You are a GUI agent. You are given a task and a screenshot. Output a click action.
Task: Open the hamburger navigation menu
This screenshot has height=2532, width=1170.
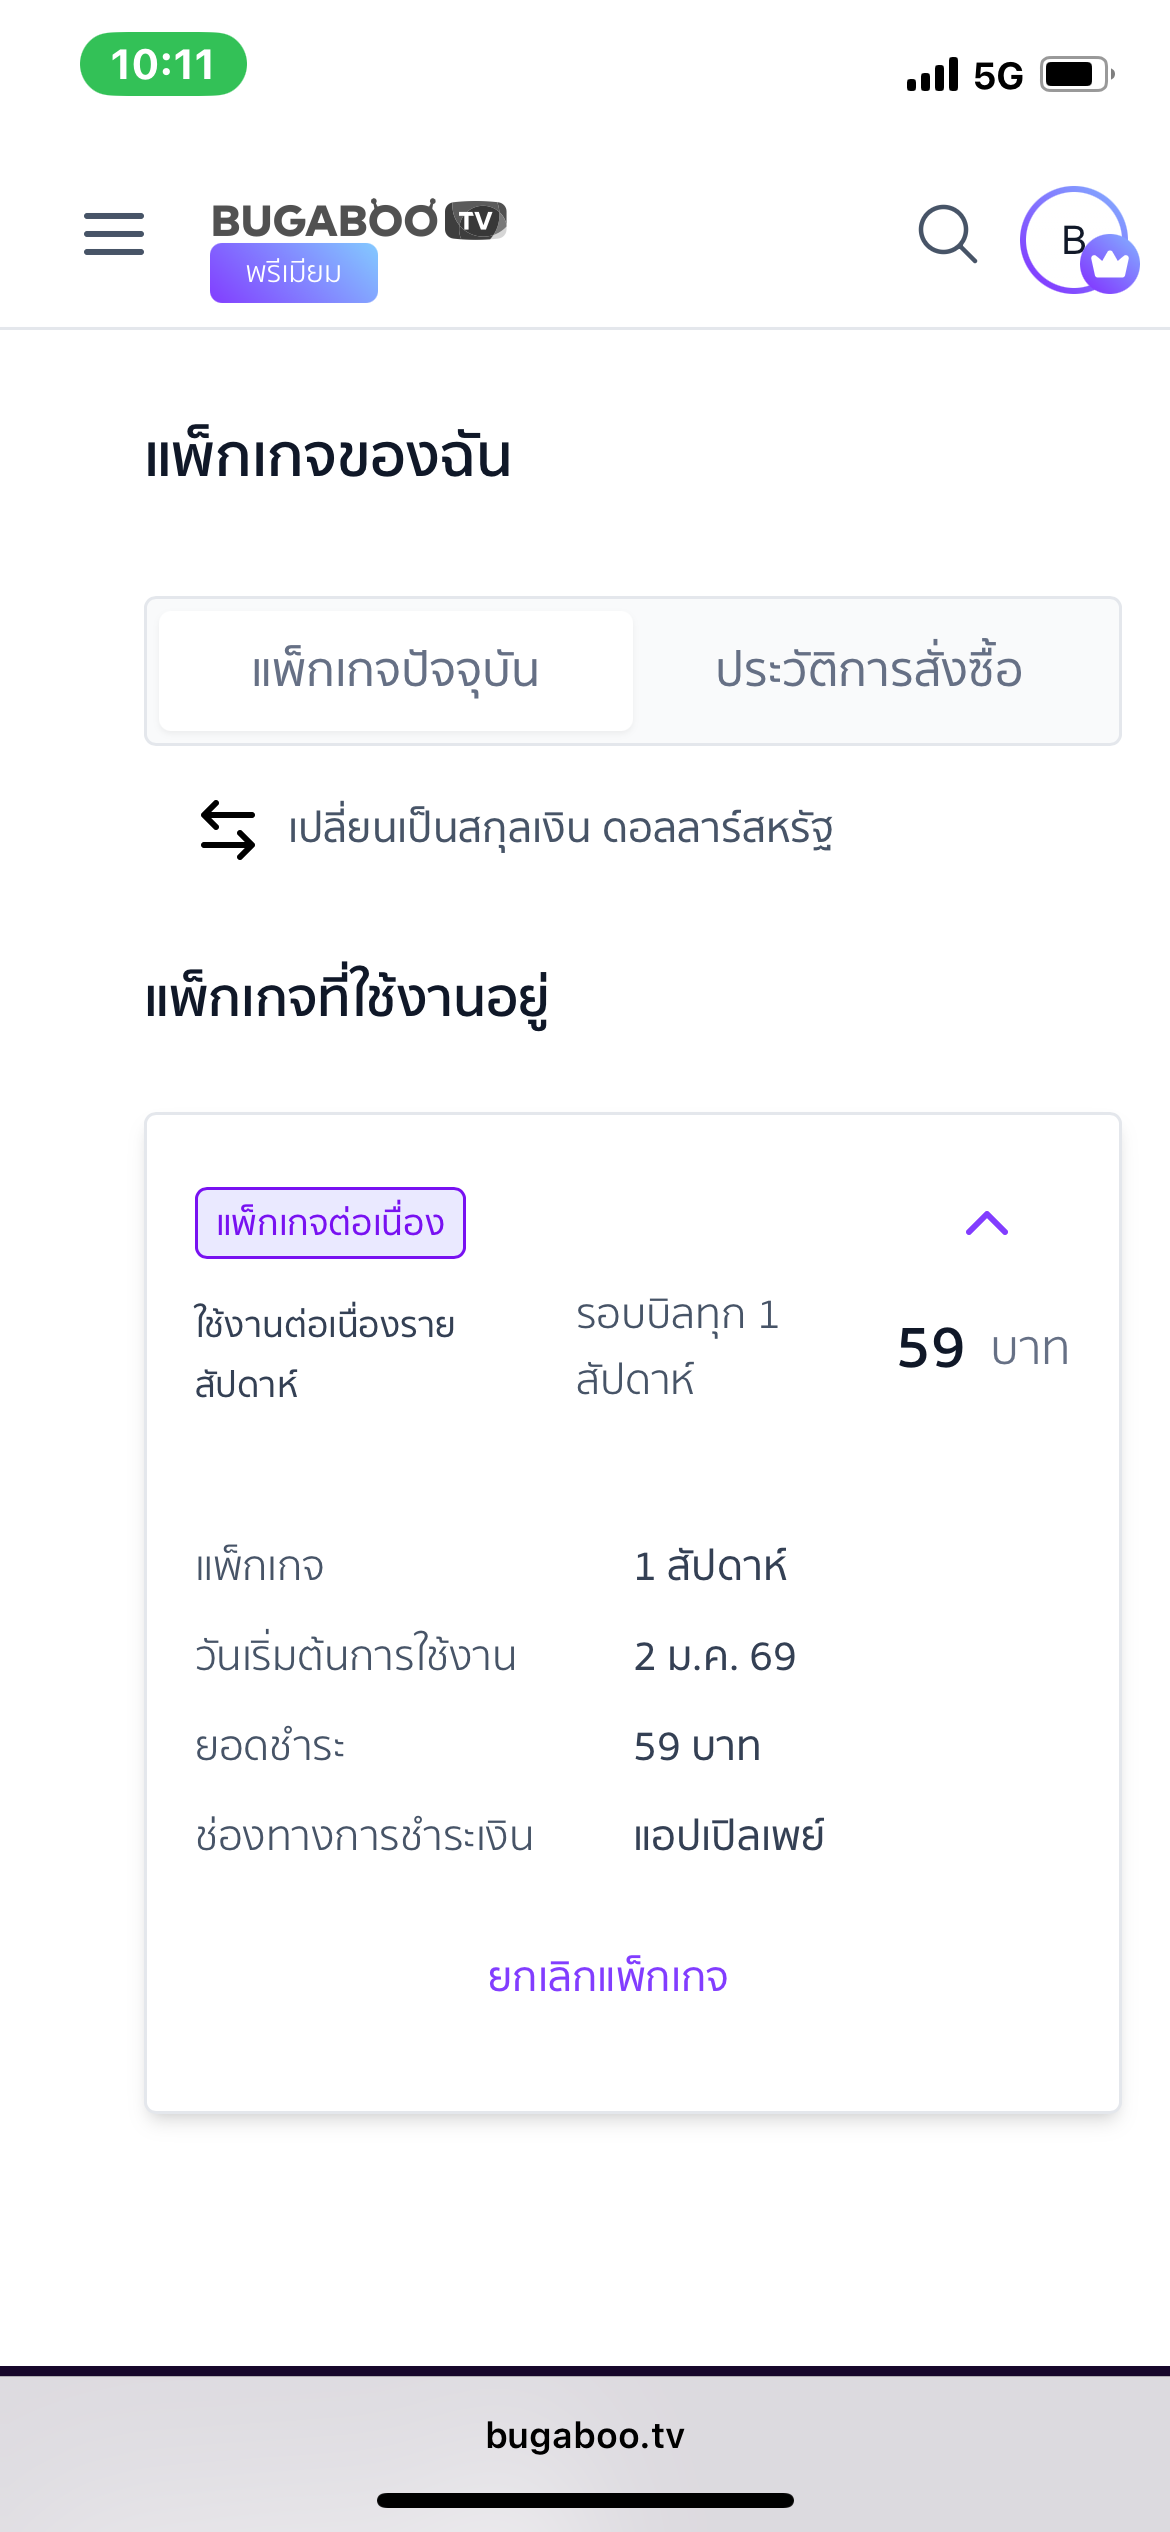coord(114,234)
